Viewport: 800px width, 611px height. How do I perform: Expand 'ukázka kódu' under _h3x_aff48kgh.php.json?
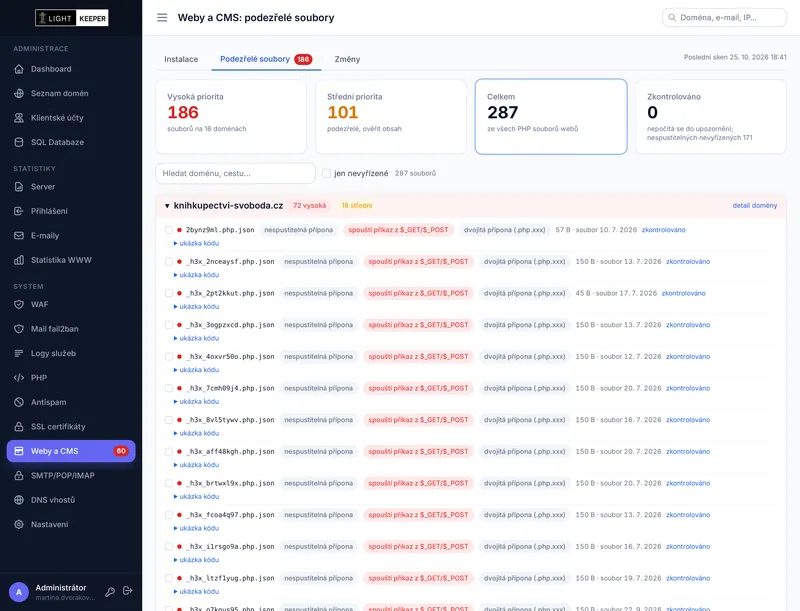196,465
